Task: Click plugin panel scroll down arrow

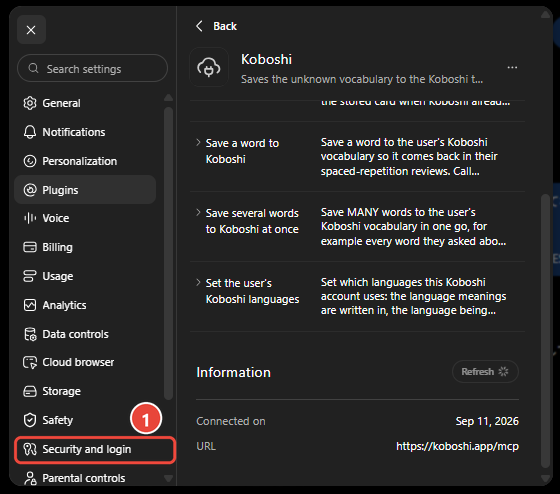Action: (x=545, y=478)
